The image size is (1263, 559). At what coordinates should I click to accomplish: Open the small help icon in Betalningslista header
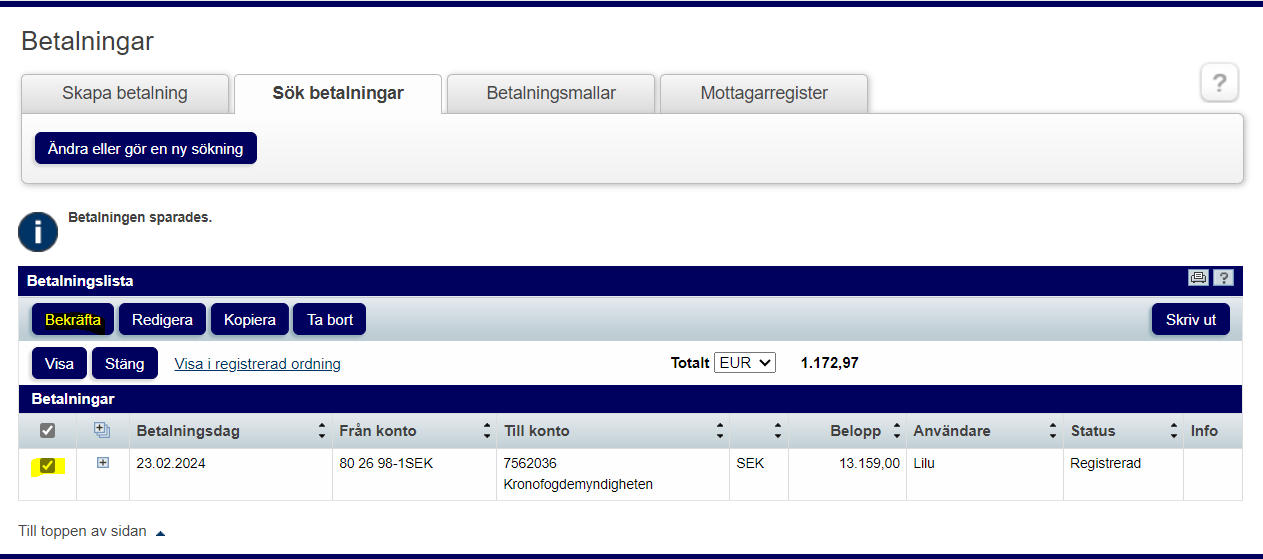(x=1223, y=278)
